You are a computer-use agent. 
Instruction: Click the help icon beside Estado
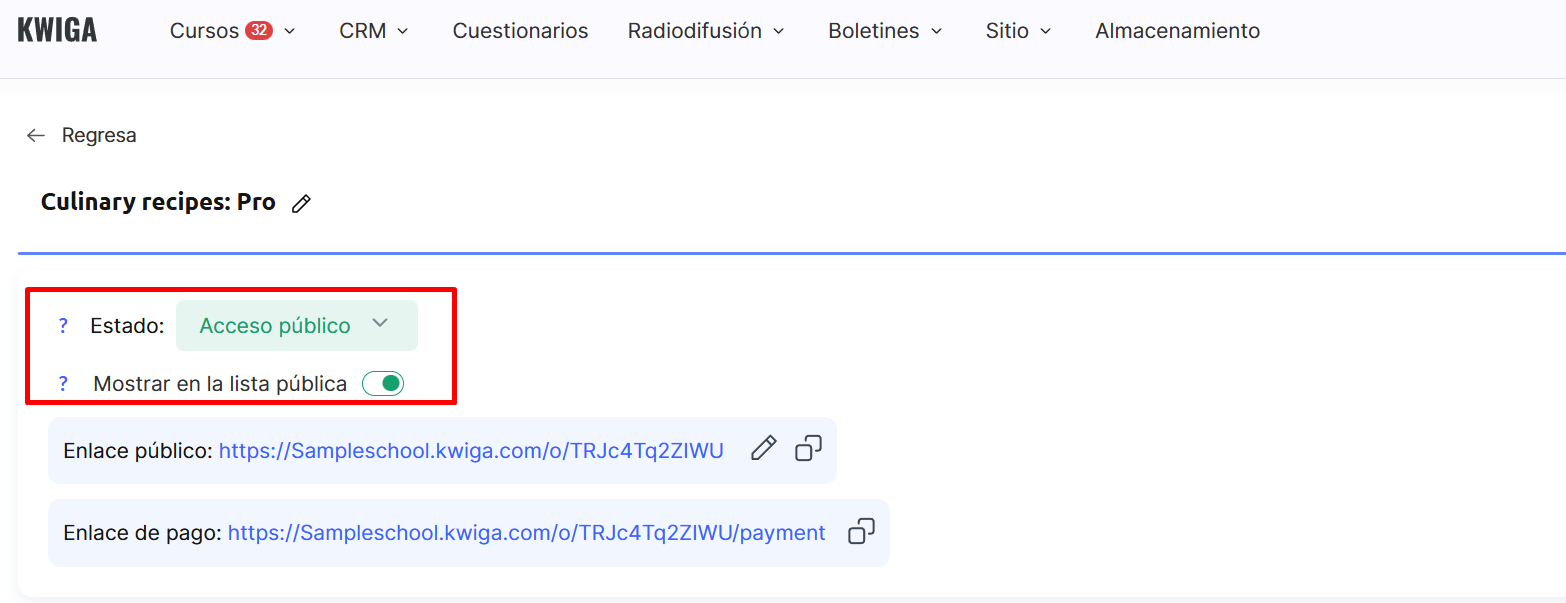point(63,326)
